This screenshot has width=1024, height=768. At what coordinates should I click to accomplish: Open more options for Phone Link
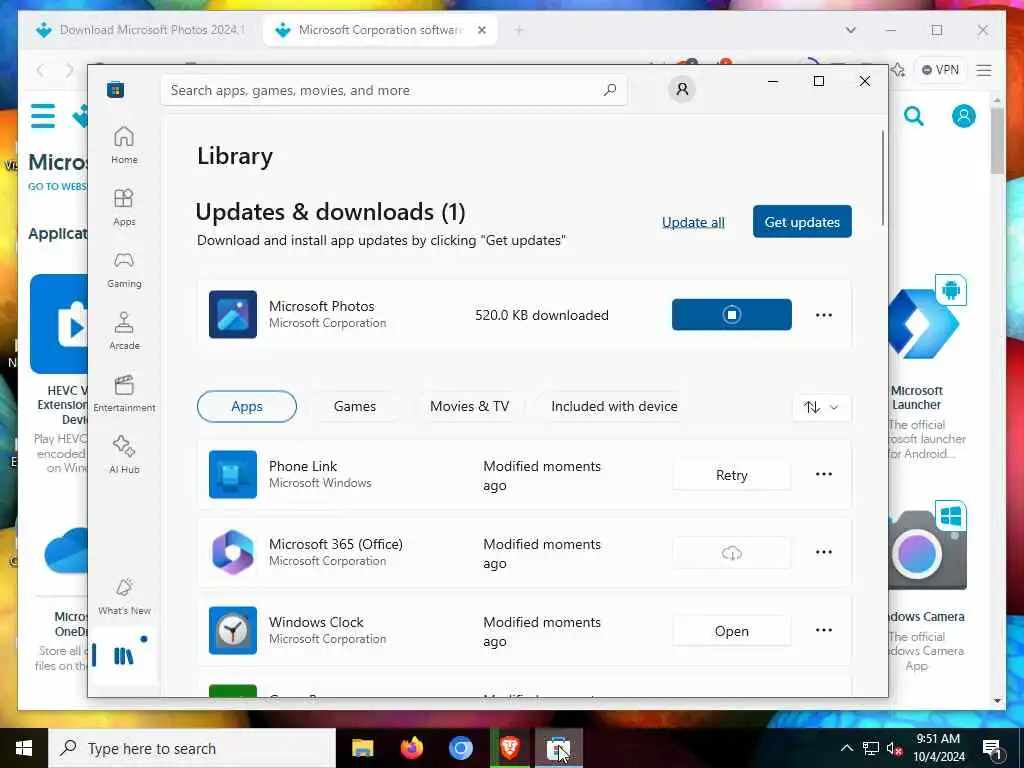tap(824, 474)
